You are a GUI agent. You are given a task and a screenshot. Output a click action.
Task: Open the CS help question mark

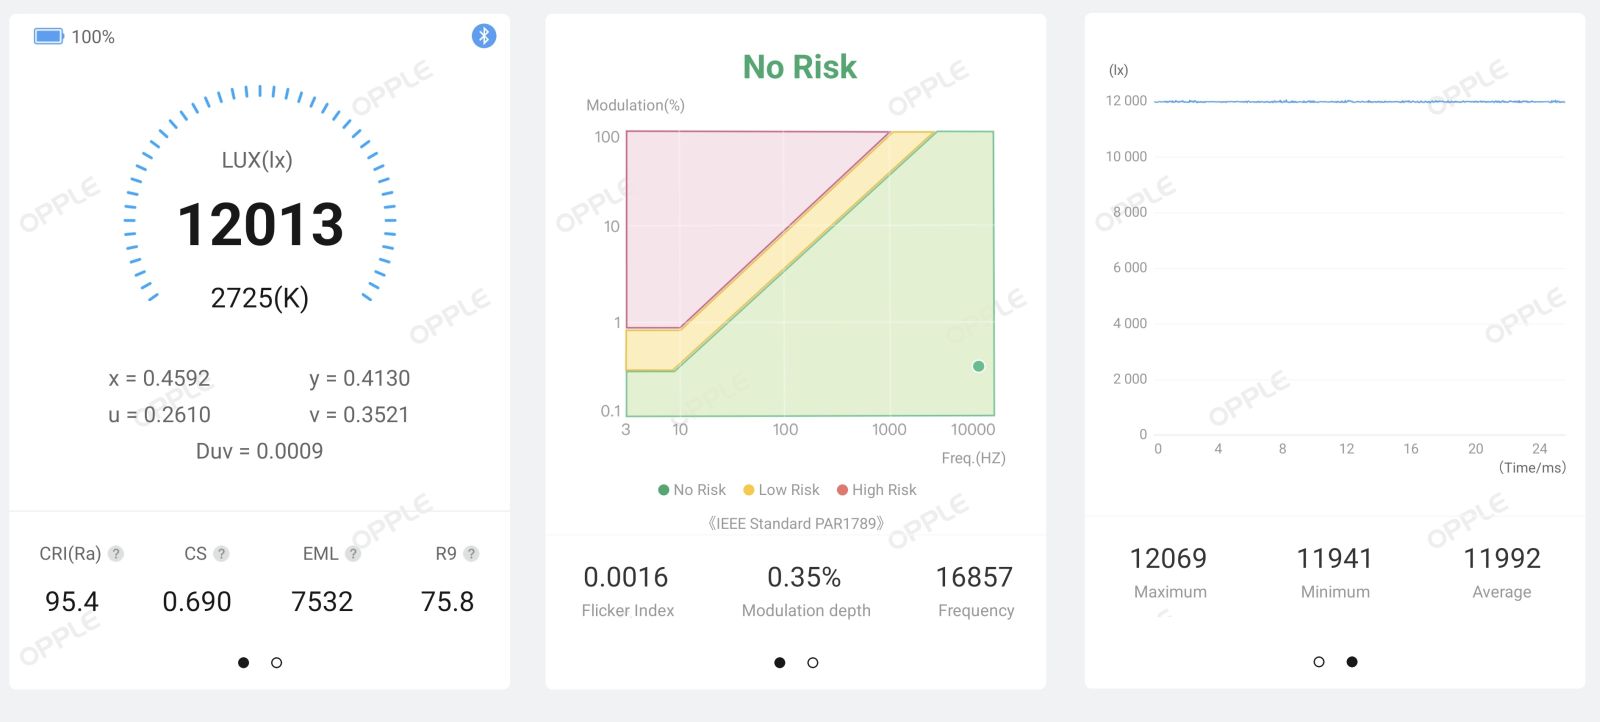pos(221,554)
